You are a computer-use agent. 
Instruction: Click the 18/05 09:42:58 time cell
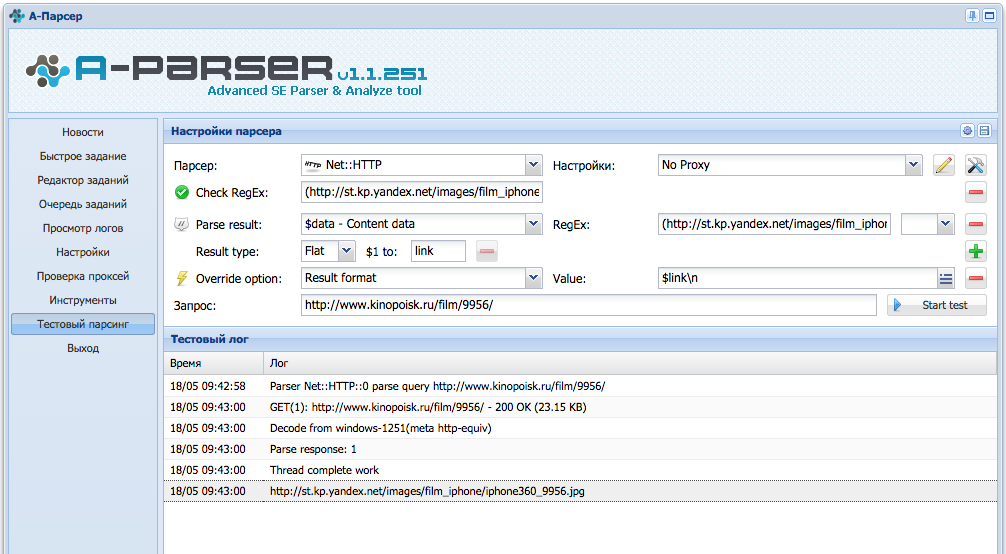coord(208,386)
